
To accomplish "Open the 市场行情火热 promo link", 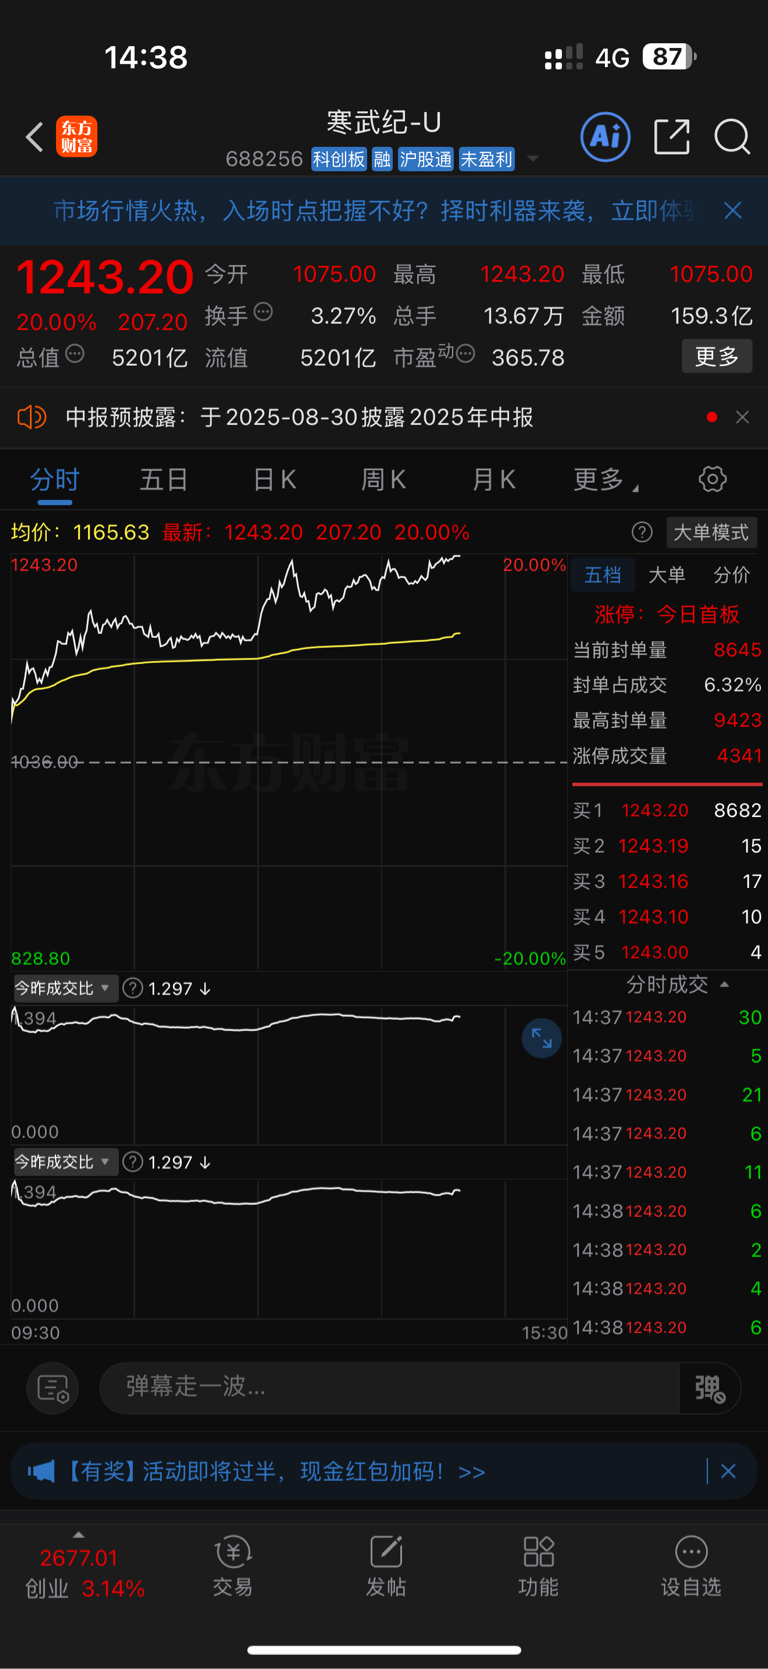I will 375,210.
